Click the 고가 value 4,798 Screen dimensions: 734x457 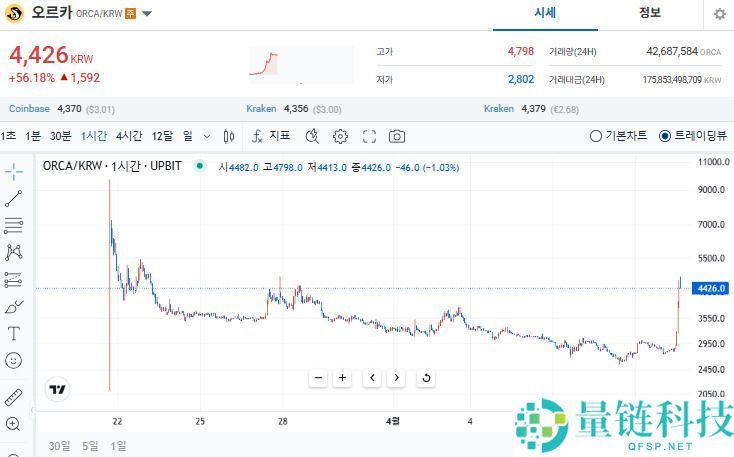pos(521,51)
